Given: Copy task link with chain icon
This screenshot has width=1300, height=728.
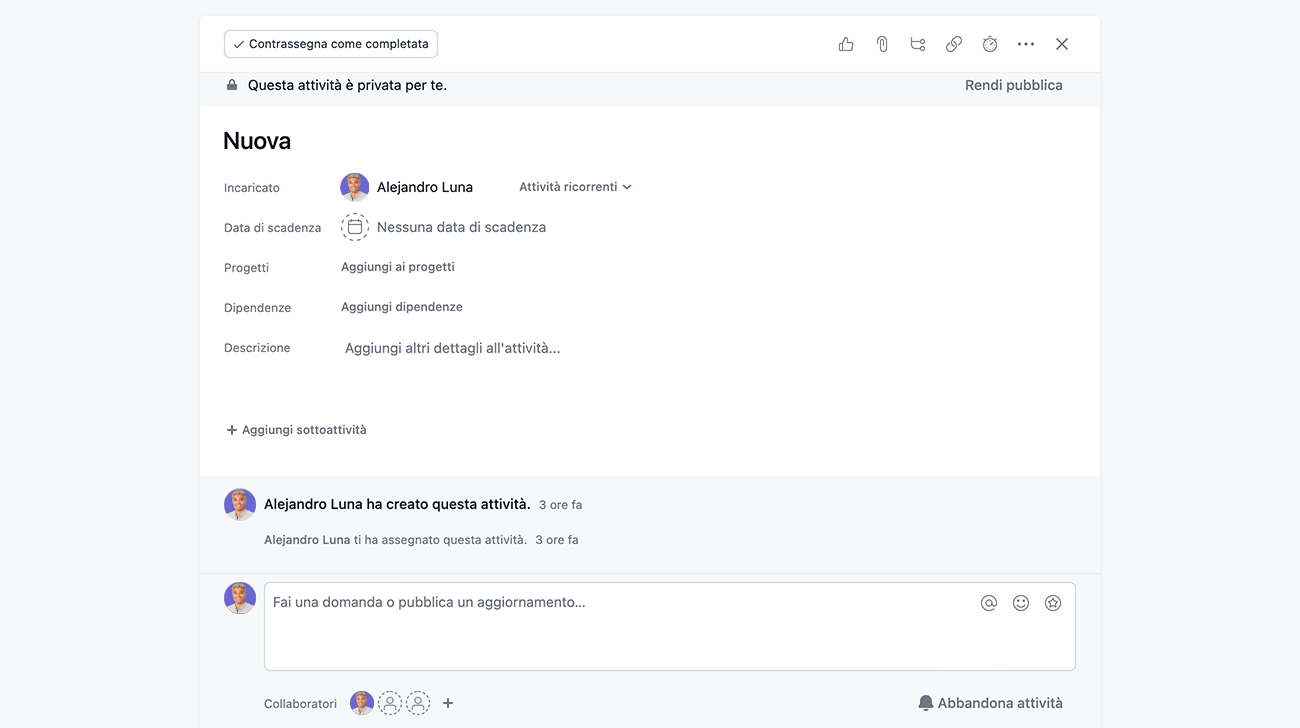Looking at the screenshot, I should click(x=954, y=44).
